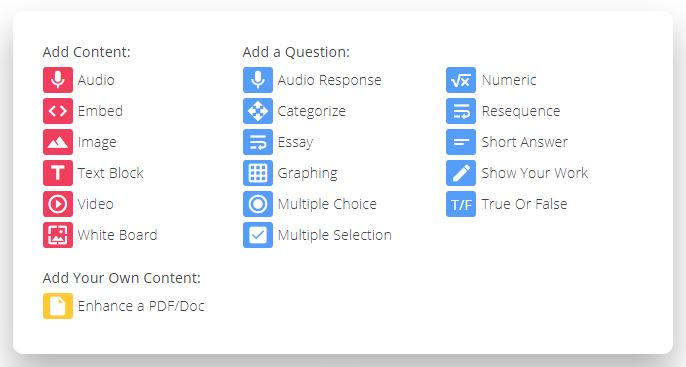
Task: Add a Text Block element
Action: [x=58, y=173]
